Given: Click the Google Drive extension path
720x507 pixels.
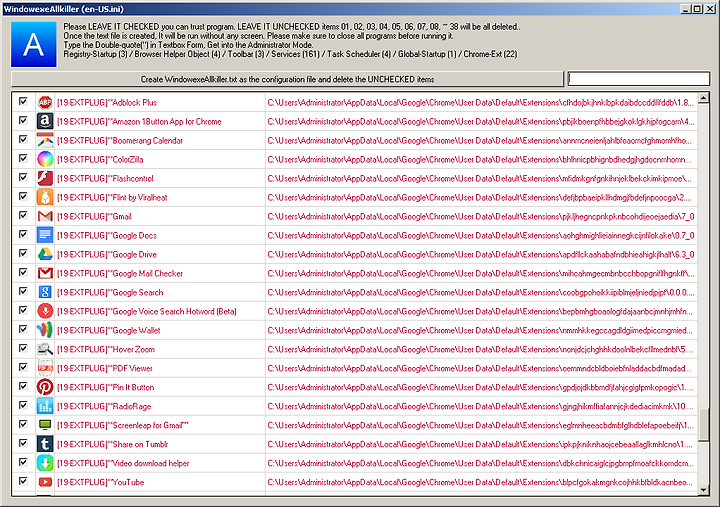Looking at the screenshot, I should click(x=481, y=254).
